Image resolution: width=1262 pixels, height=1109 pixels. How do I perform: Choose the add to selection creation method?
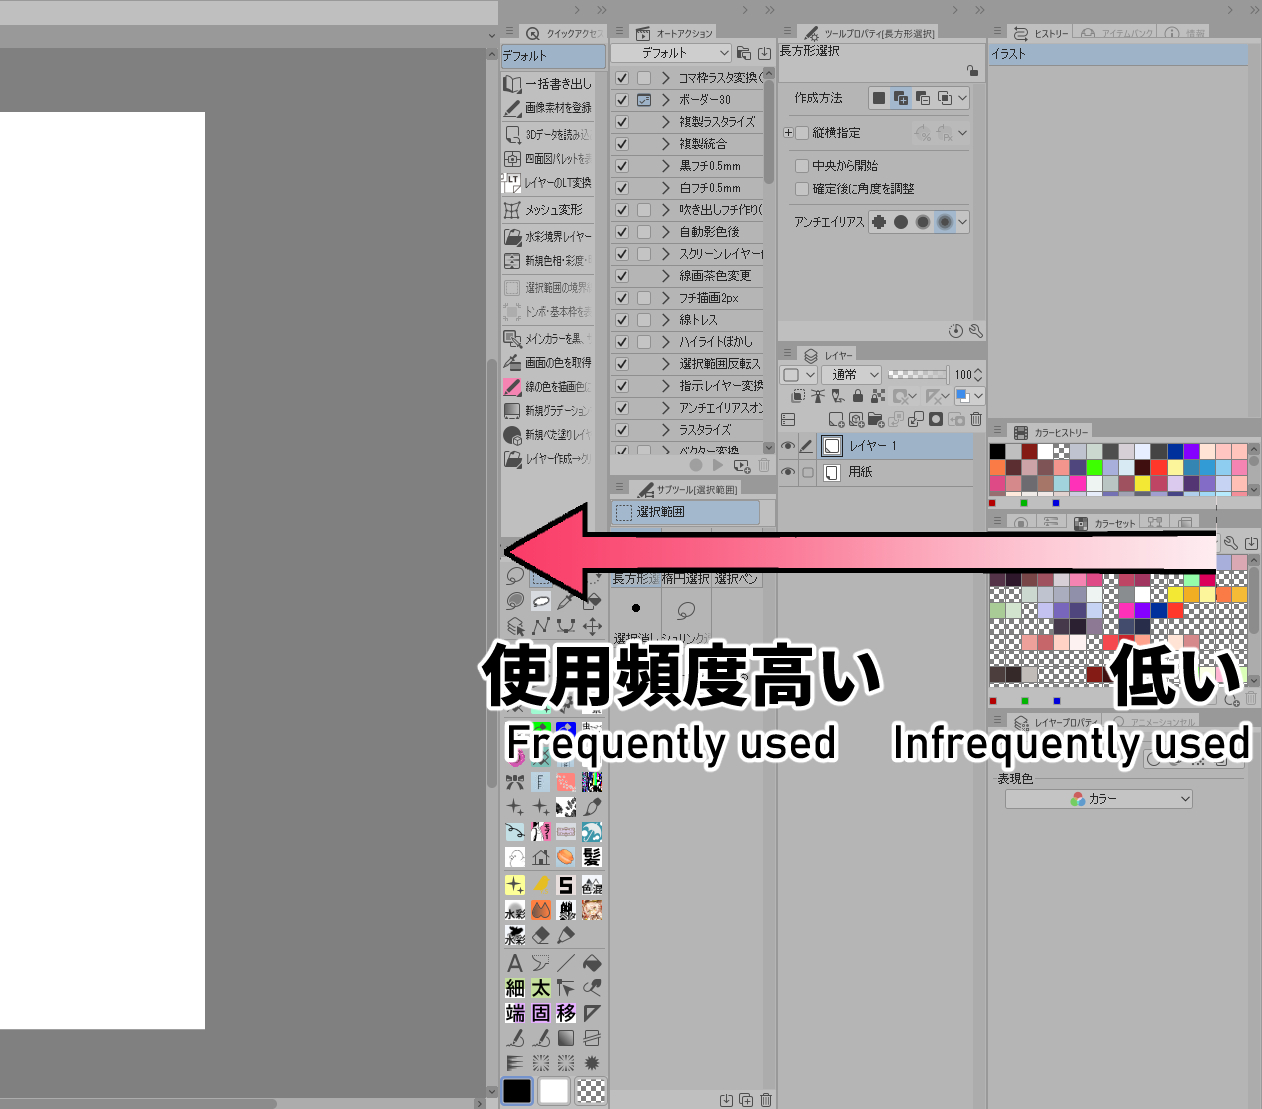click(901, 98)
